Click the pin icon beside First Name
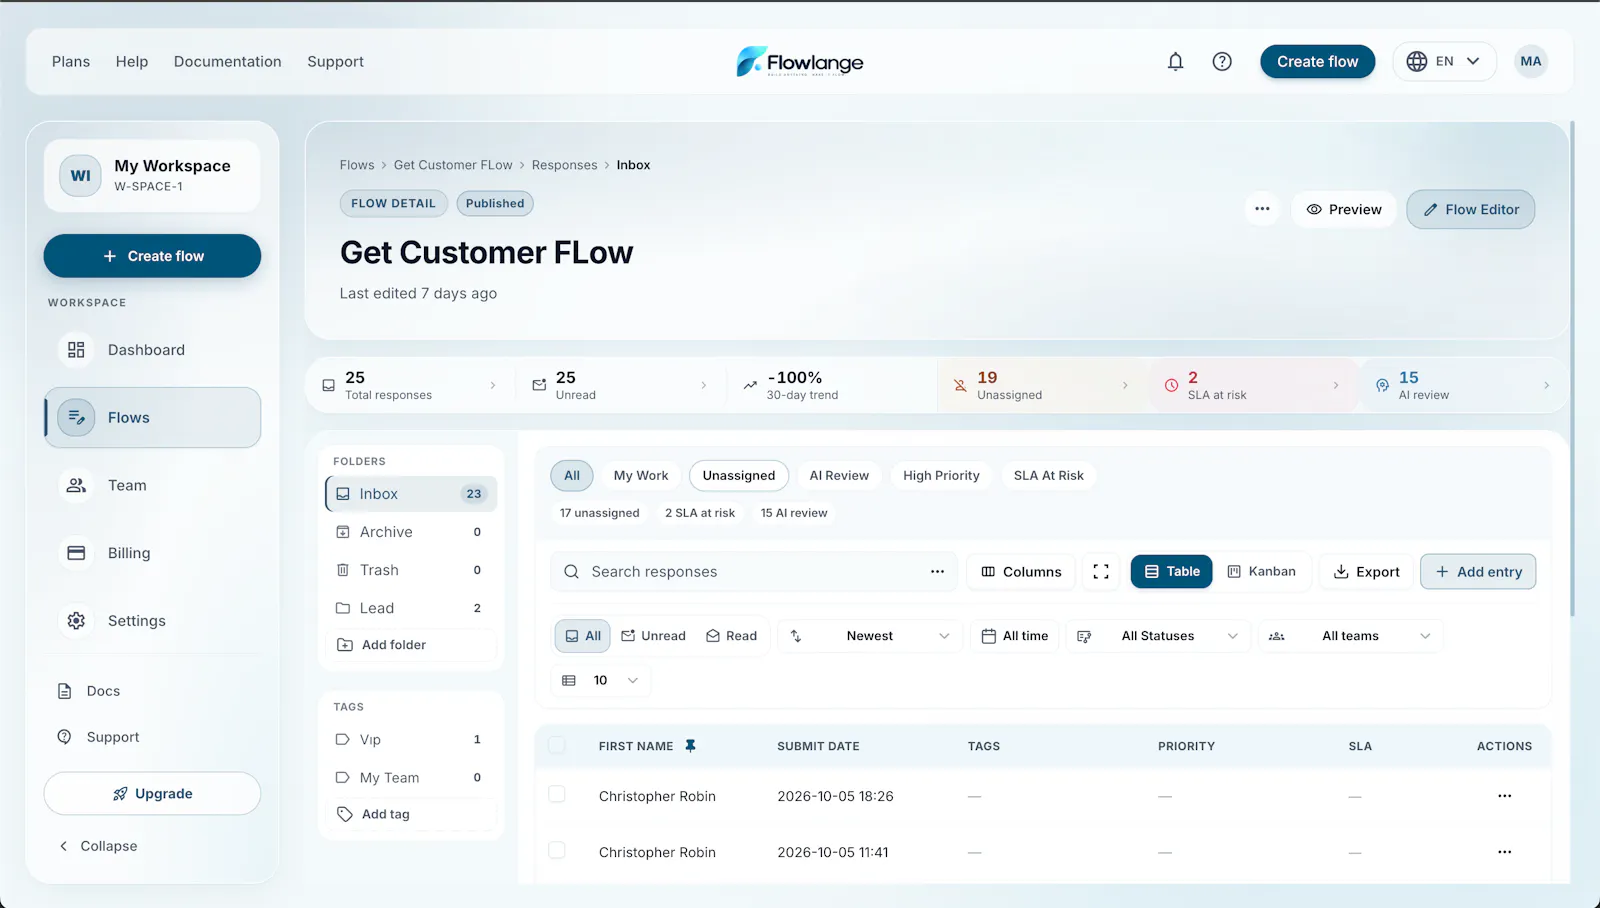Viewport: 1600px width, 908px height. (690, 746)
